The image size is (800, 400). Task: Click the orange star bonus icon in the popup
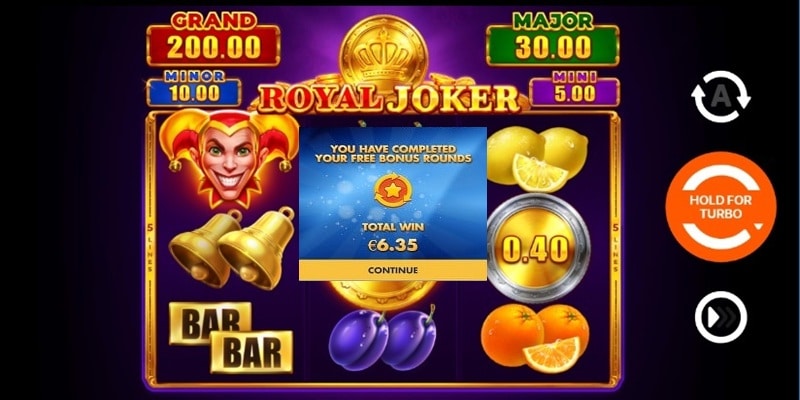coord(392,191)
